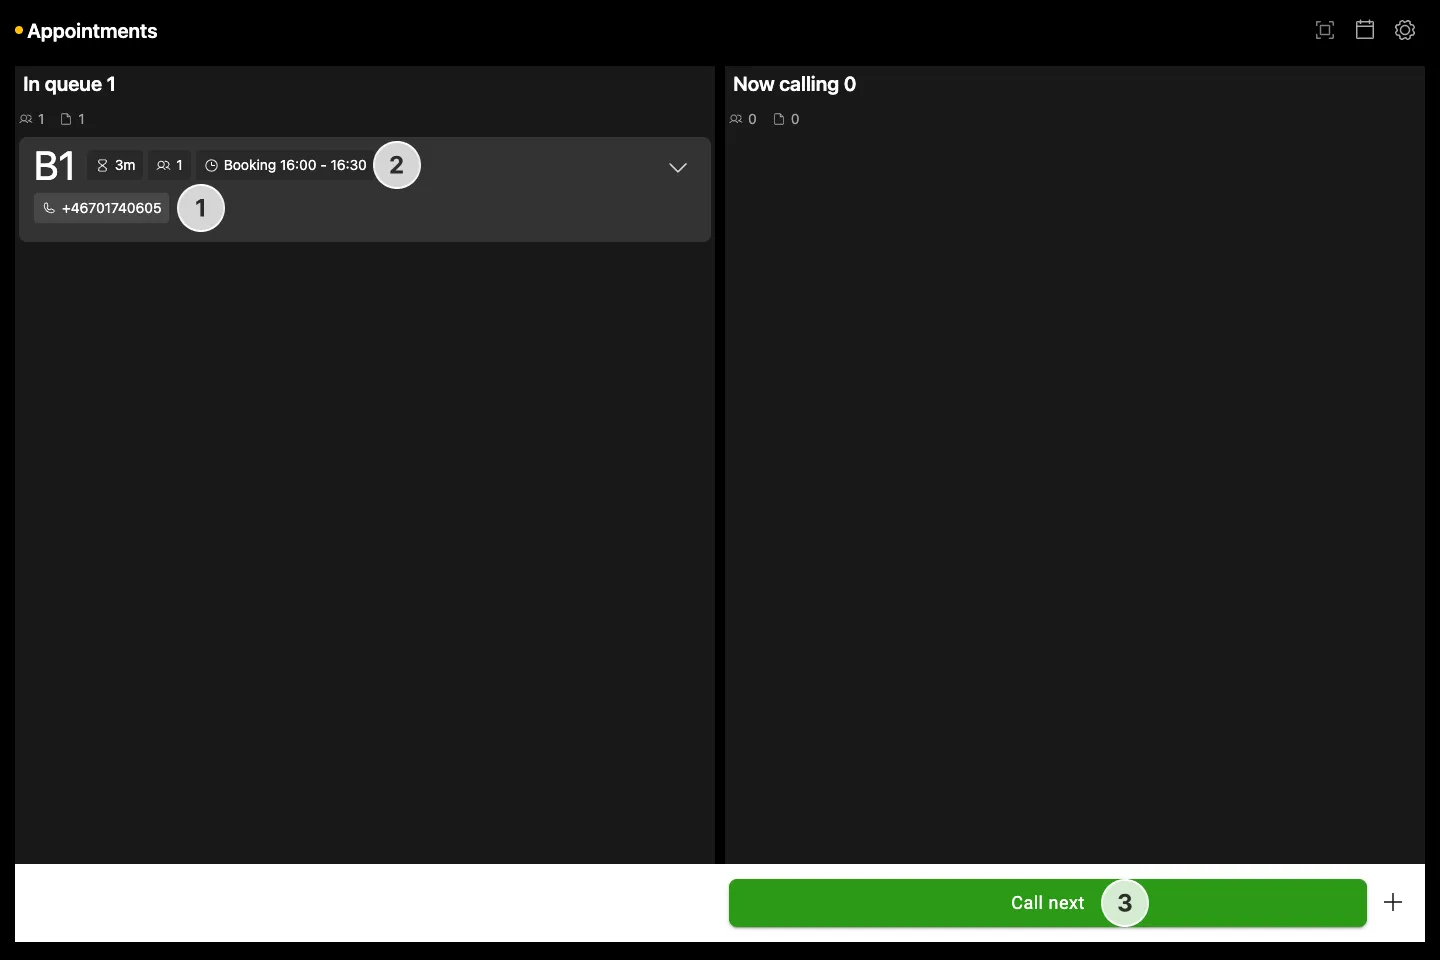This screenshot has height=960, width=1440.
Task: Click annotation marker 3 on Call next
Action: [x=1125, y=903]
